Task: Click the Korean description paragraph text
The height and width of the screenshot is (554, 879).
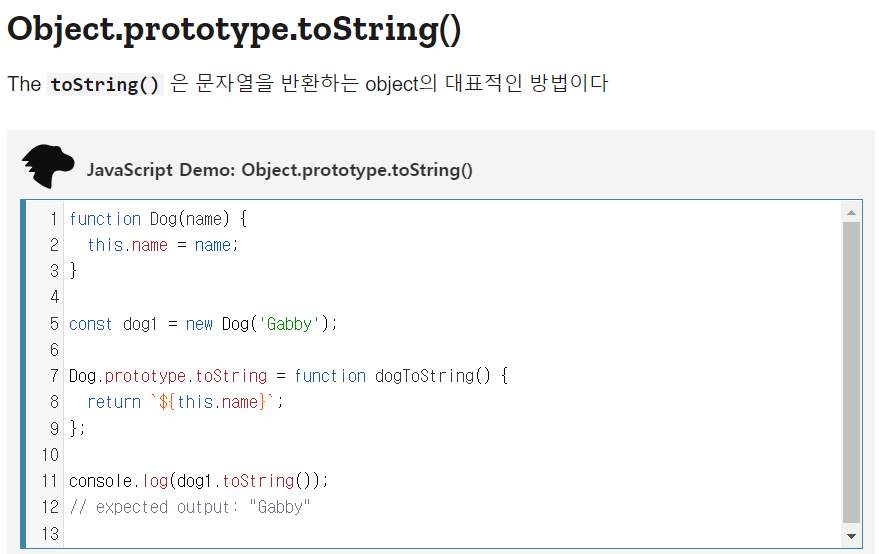Action: pyautogui.click(x=389, y=84)
